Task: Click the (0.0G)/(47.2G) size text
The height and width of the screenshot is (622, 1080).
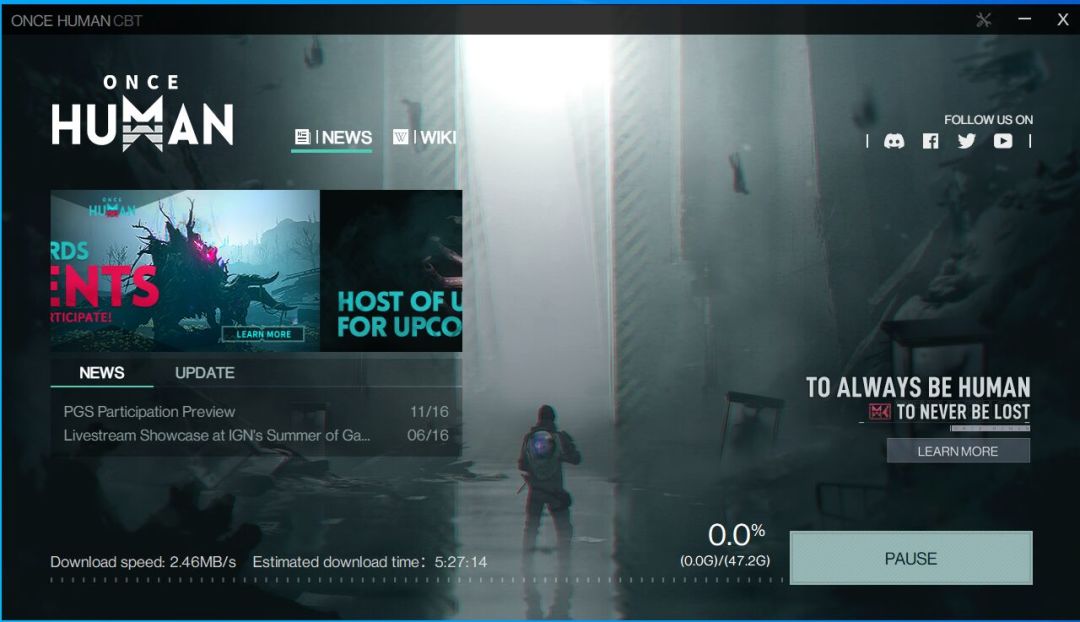Action: [x=725, y=561]
